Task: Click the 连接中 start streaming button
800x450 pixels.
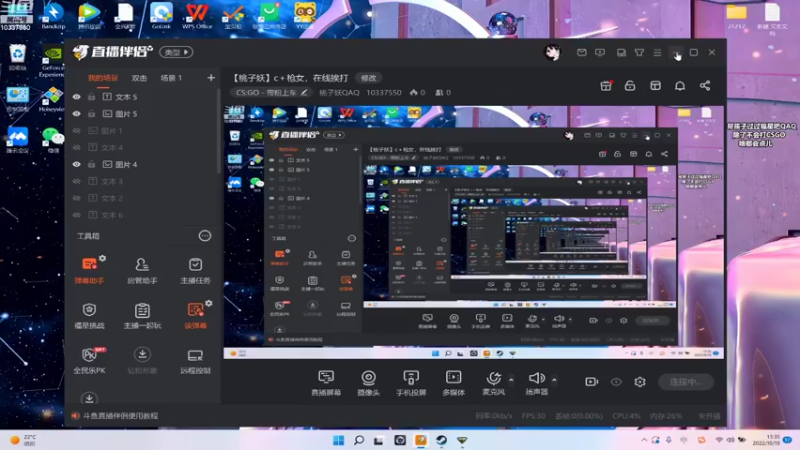Action: [x=686, y=382]
